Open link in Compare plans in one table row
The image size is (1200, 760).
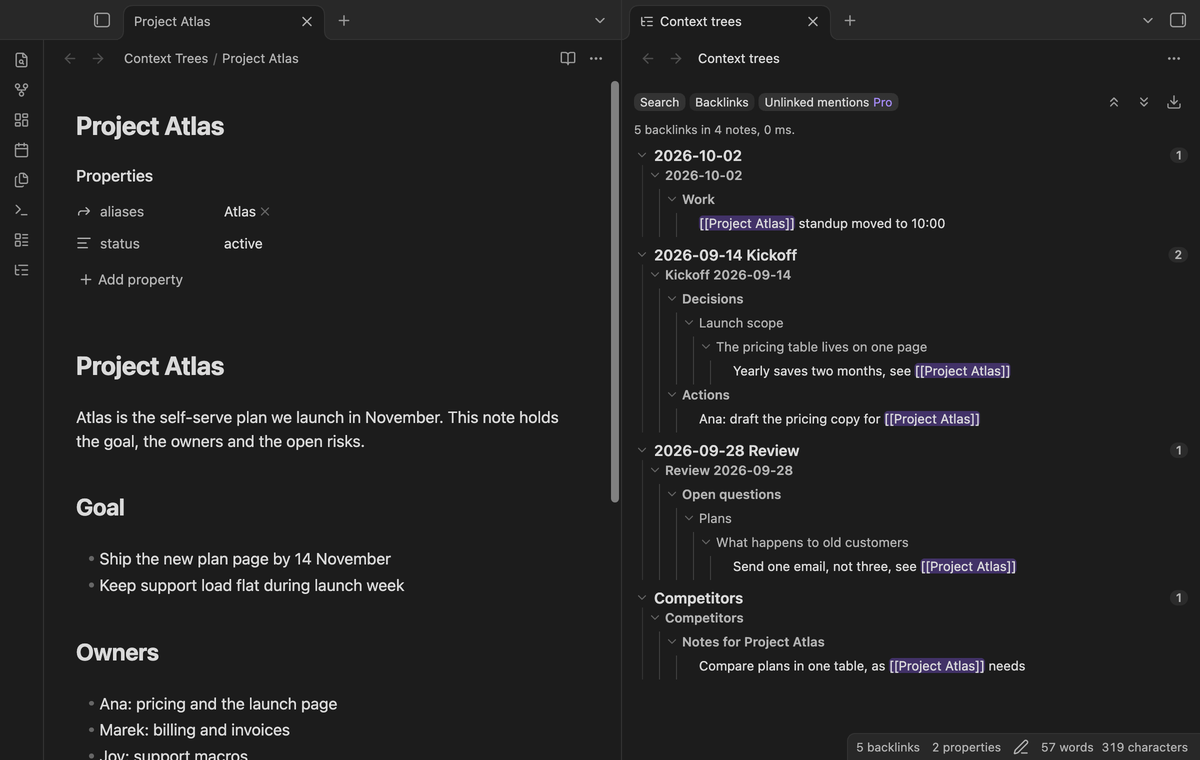[937, 666]
